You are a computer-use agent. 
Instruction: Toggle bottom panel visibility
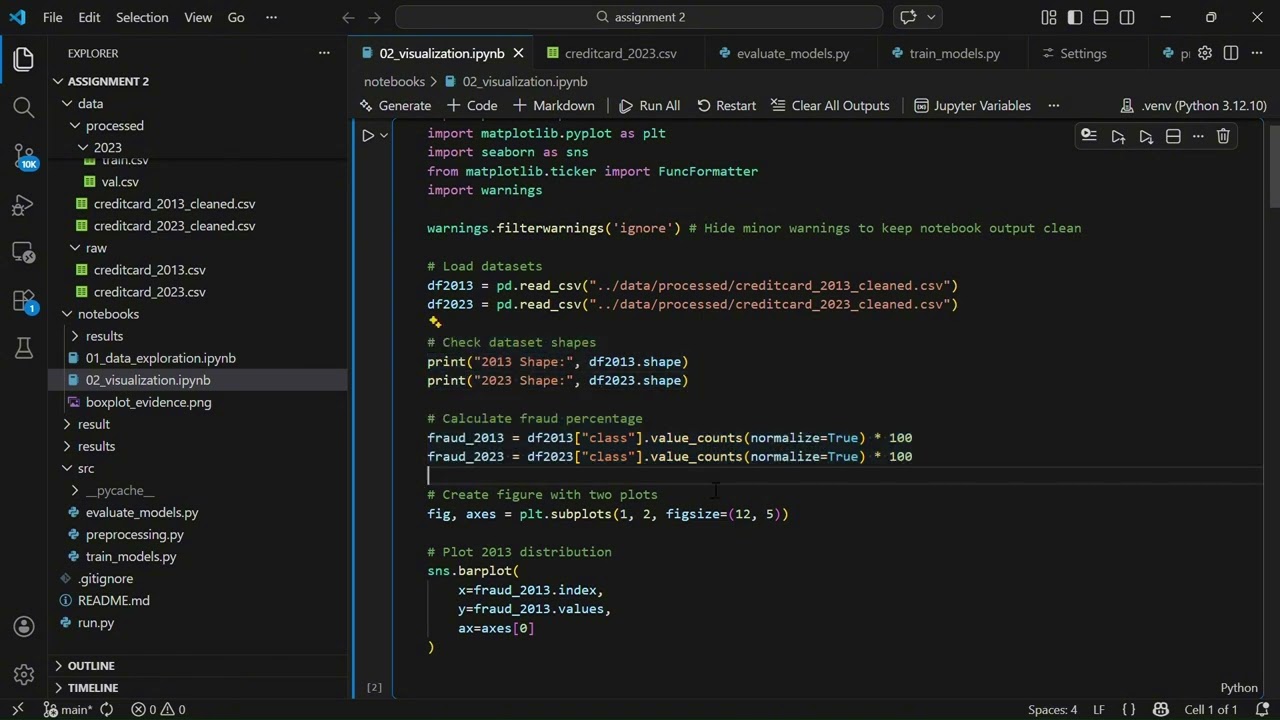[1101, 17]
